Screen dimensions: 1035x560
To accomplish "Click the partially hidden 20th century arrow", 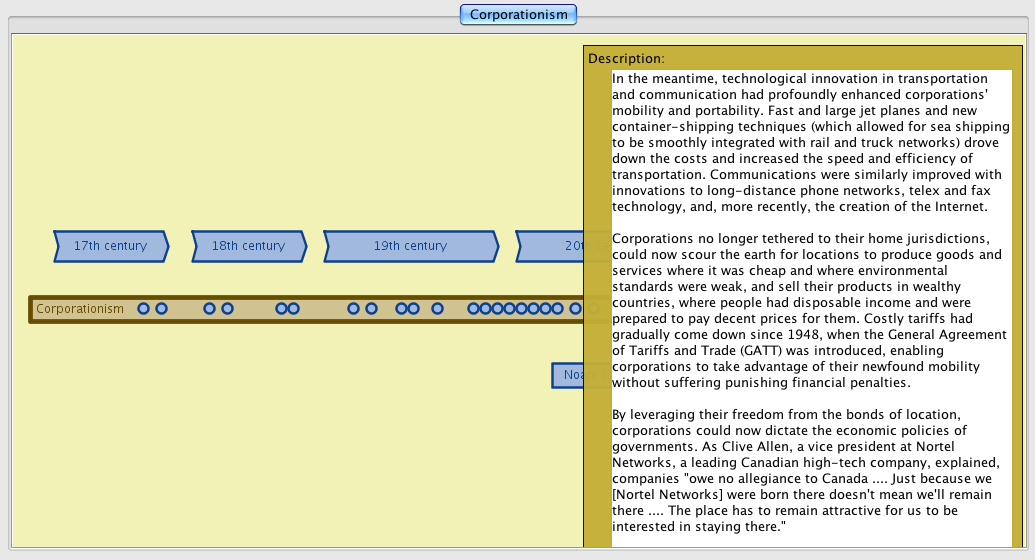I will [x=550, y=246].
